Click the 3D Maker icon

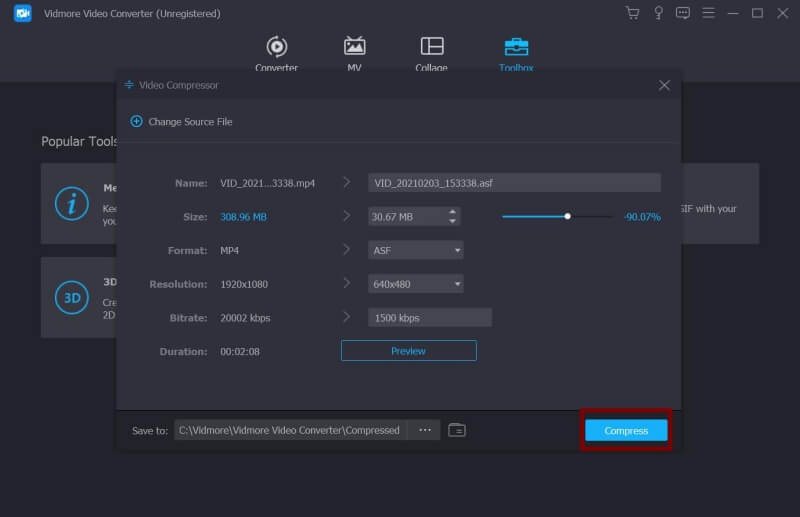point(71,298)
